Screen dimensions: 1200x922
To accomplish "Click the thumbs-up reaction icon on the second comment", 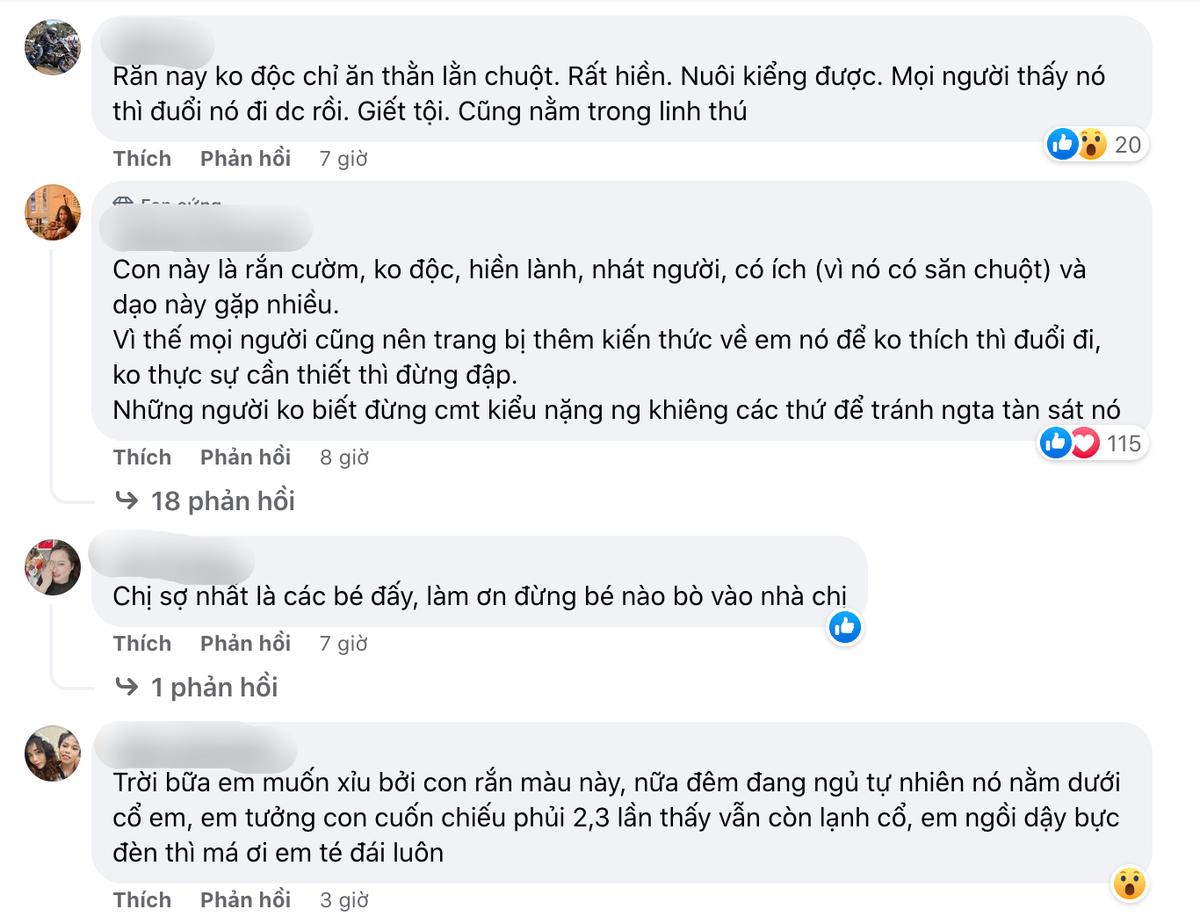I will [1056, 442].
